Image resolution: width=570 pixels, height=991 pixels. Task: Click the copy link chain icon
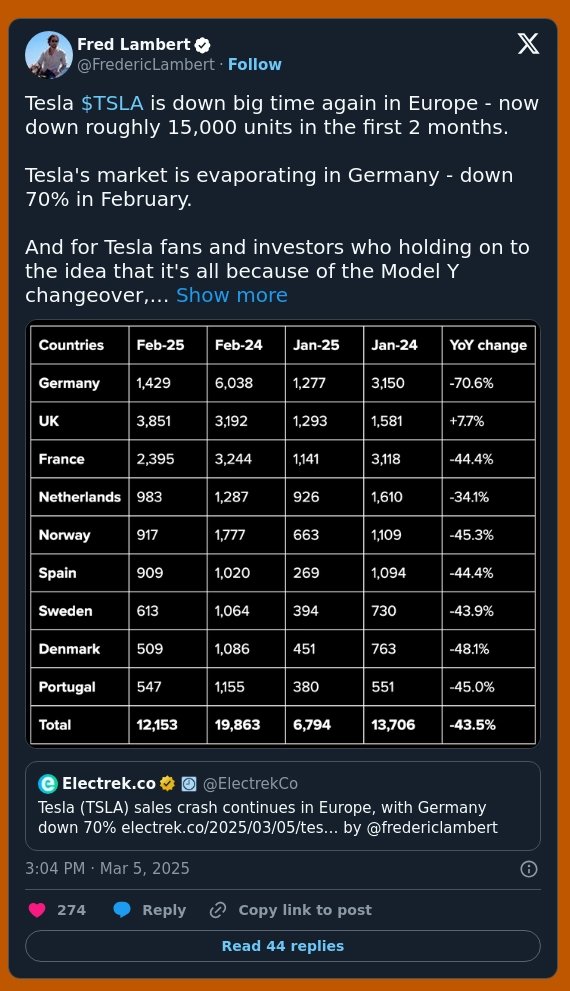[x=217, y=910]
